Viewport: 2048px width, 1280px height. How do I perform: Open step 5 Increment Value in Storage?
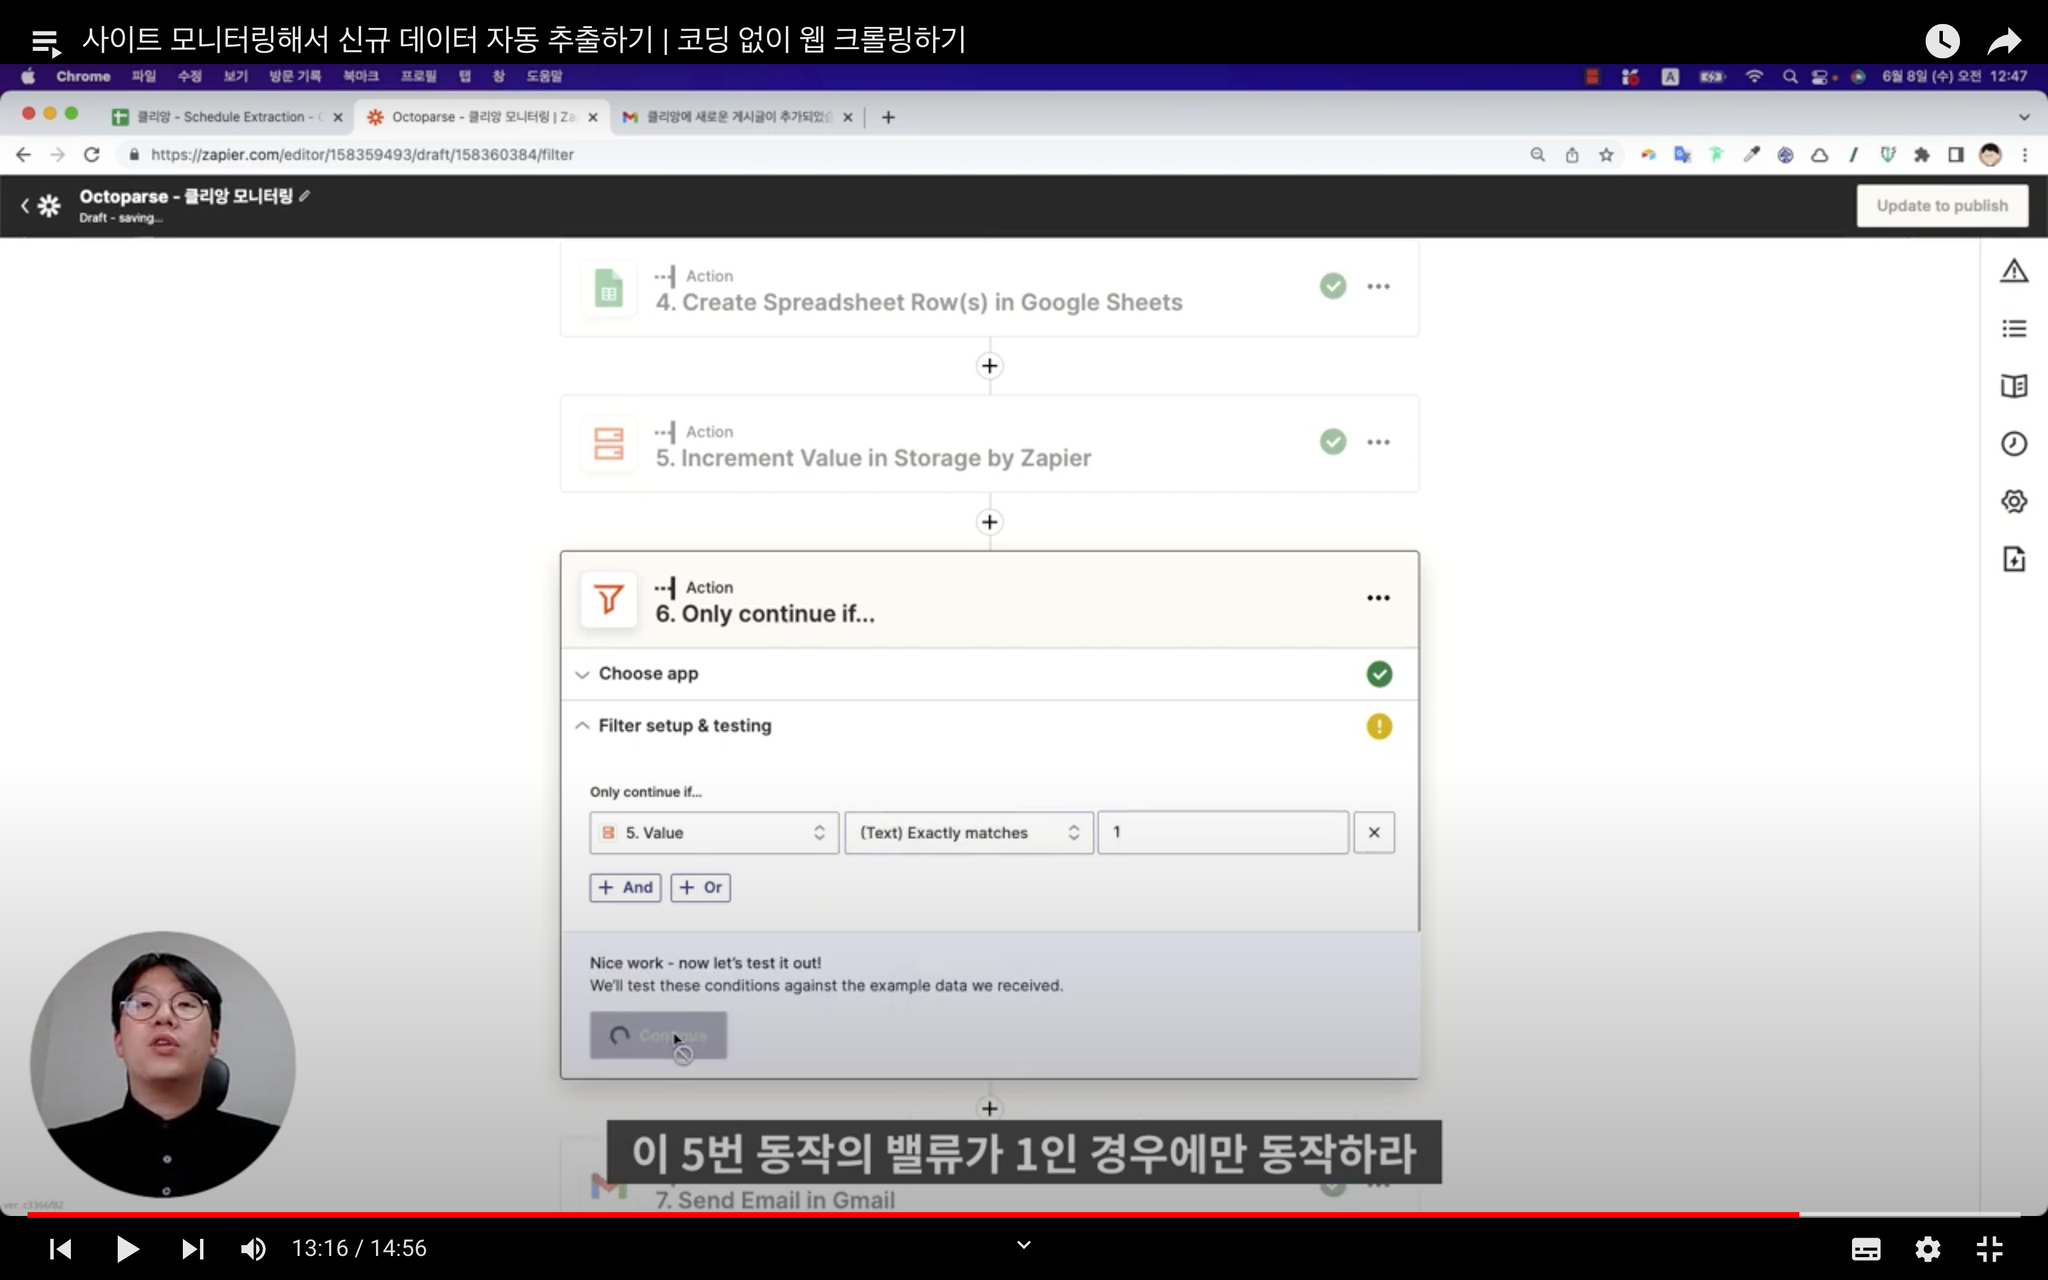tap(989, 443)
